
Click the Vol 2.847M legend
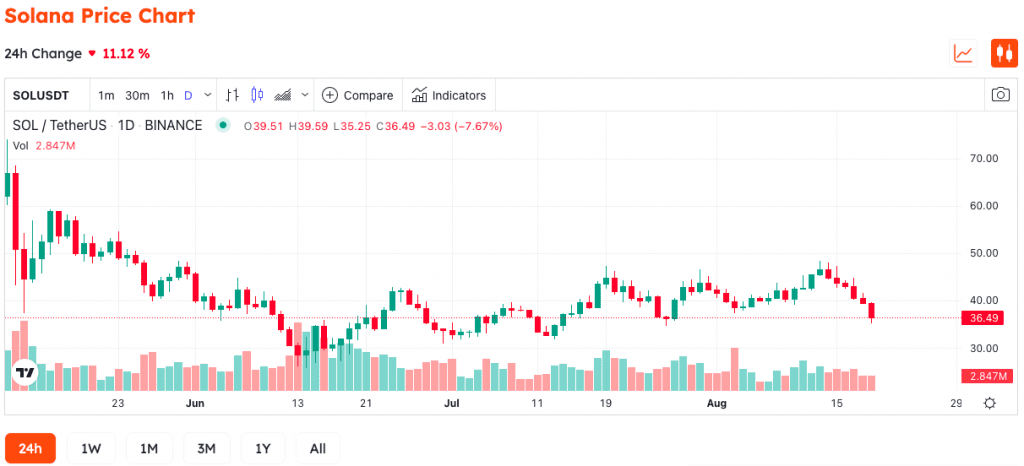pyautogui.click(x=44, y=146)
